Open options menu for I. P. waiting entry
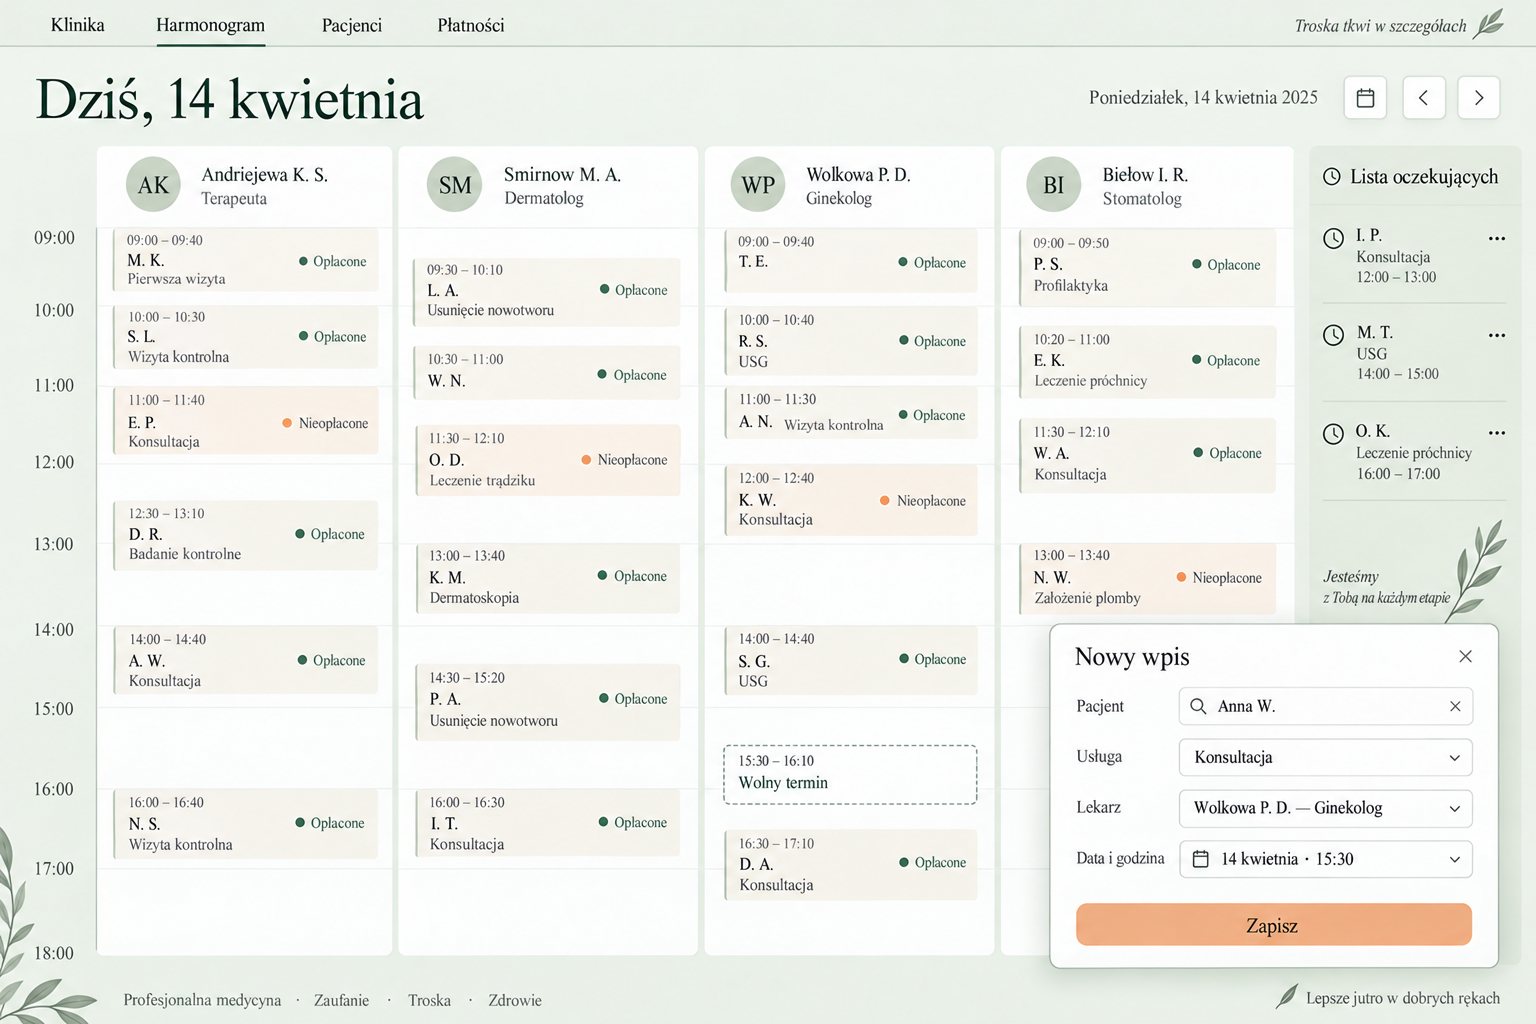Image resolution: width=1536 pixels, height=1024 pixels. tap(1496, 238)
